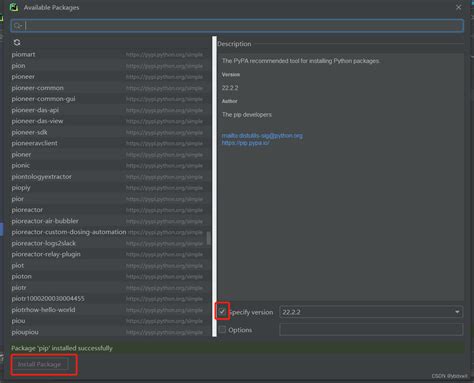This screenshot has height=383, width=474.
Task: Click the package list scrollbar thumb
Action: 209,238
